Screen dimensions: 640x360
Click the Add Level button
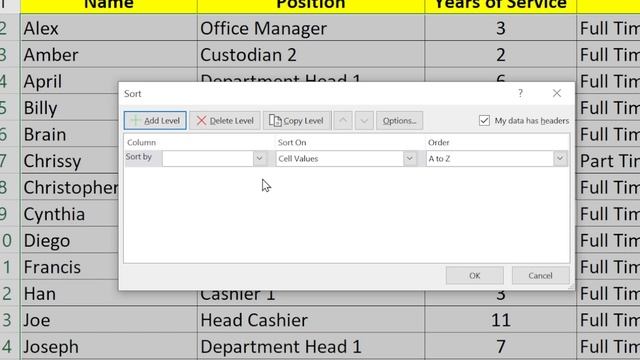155,120
